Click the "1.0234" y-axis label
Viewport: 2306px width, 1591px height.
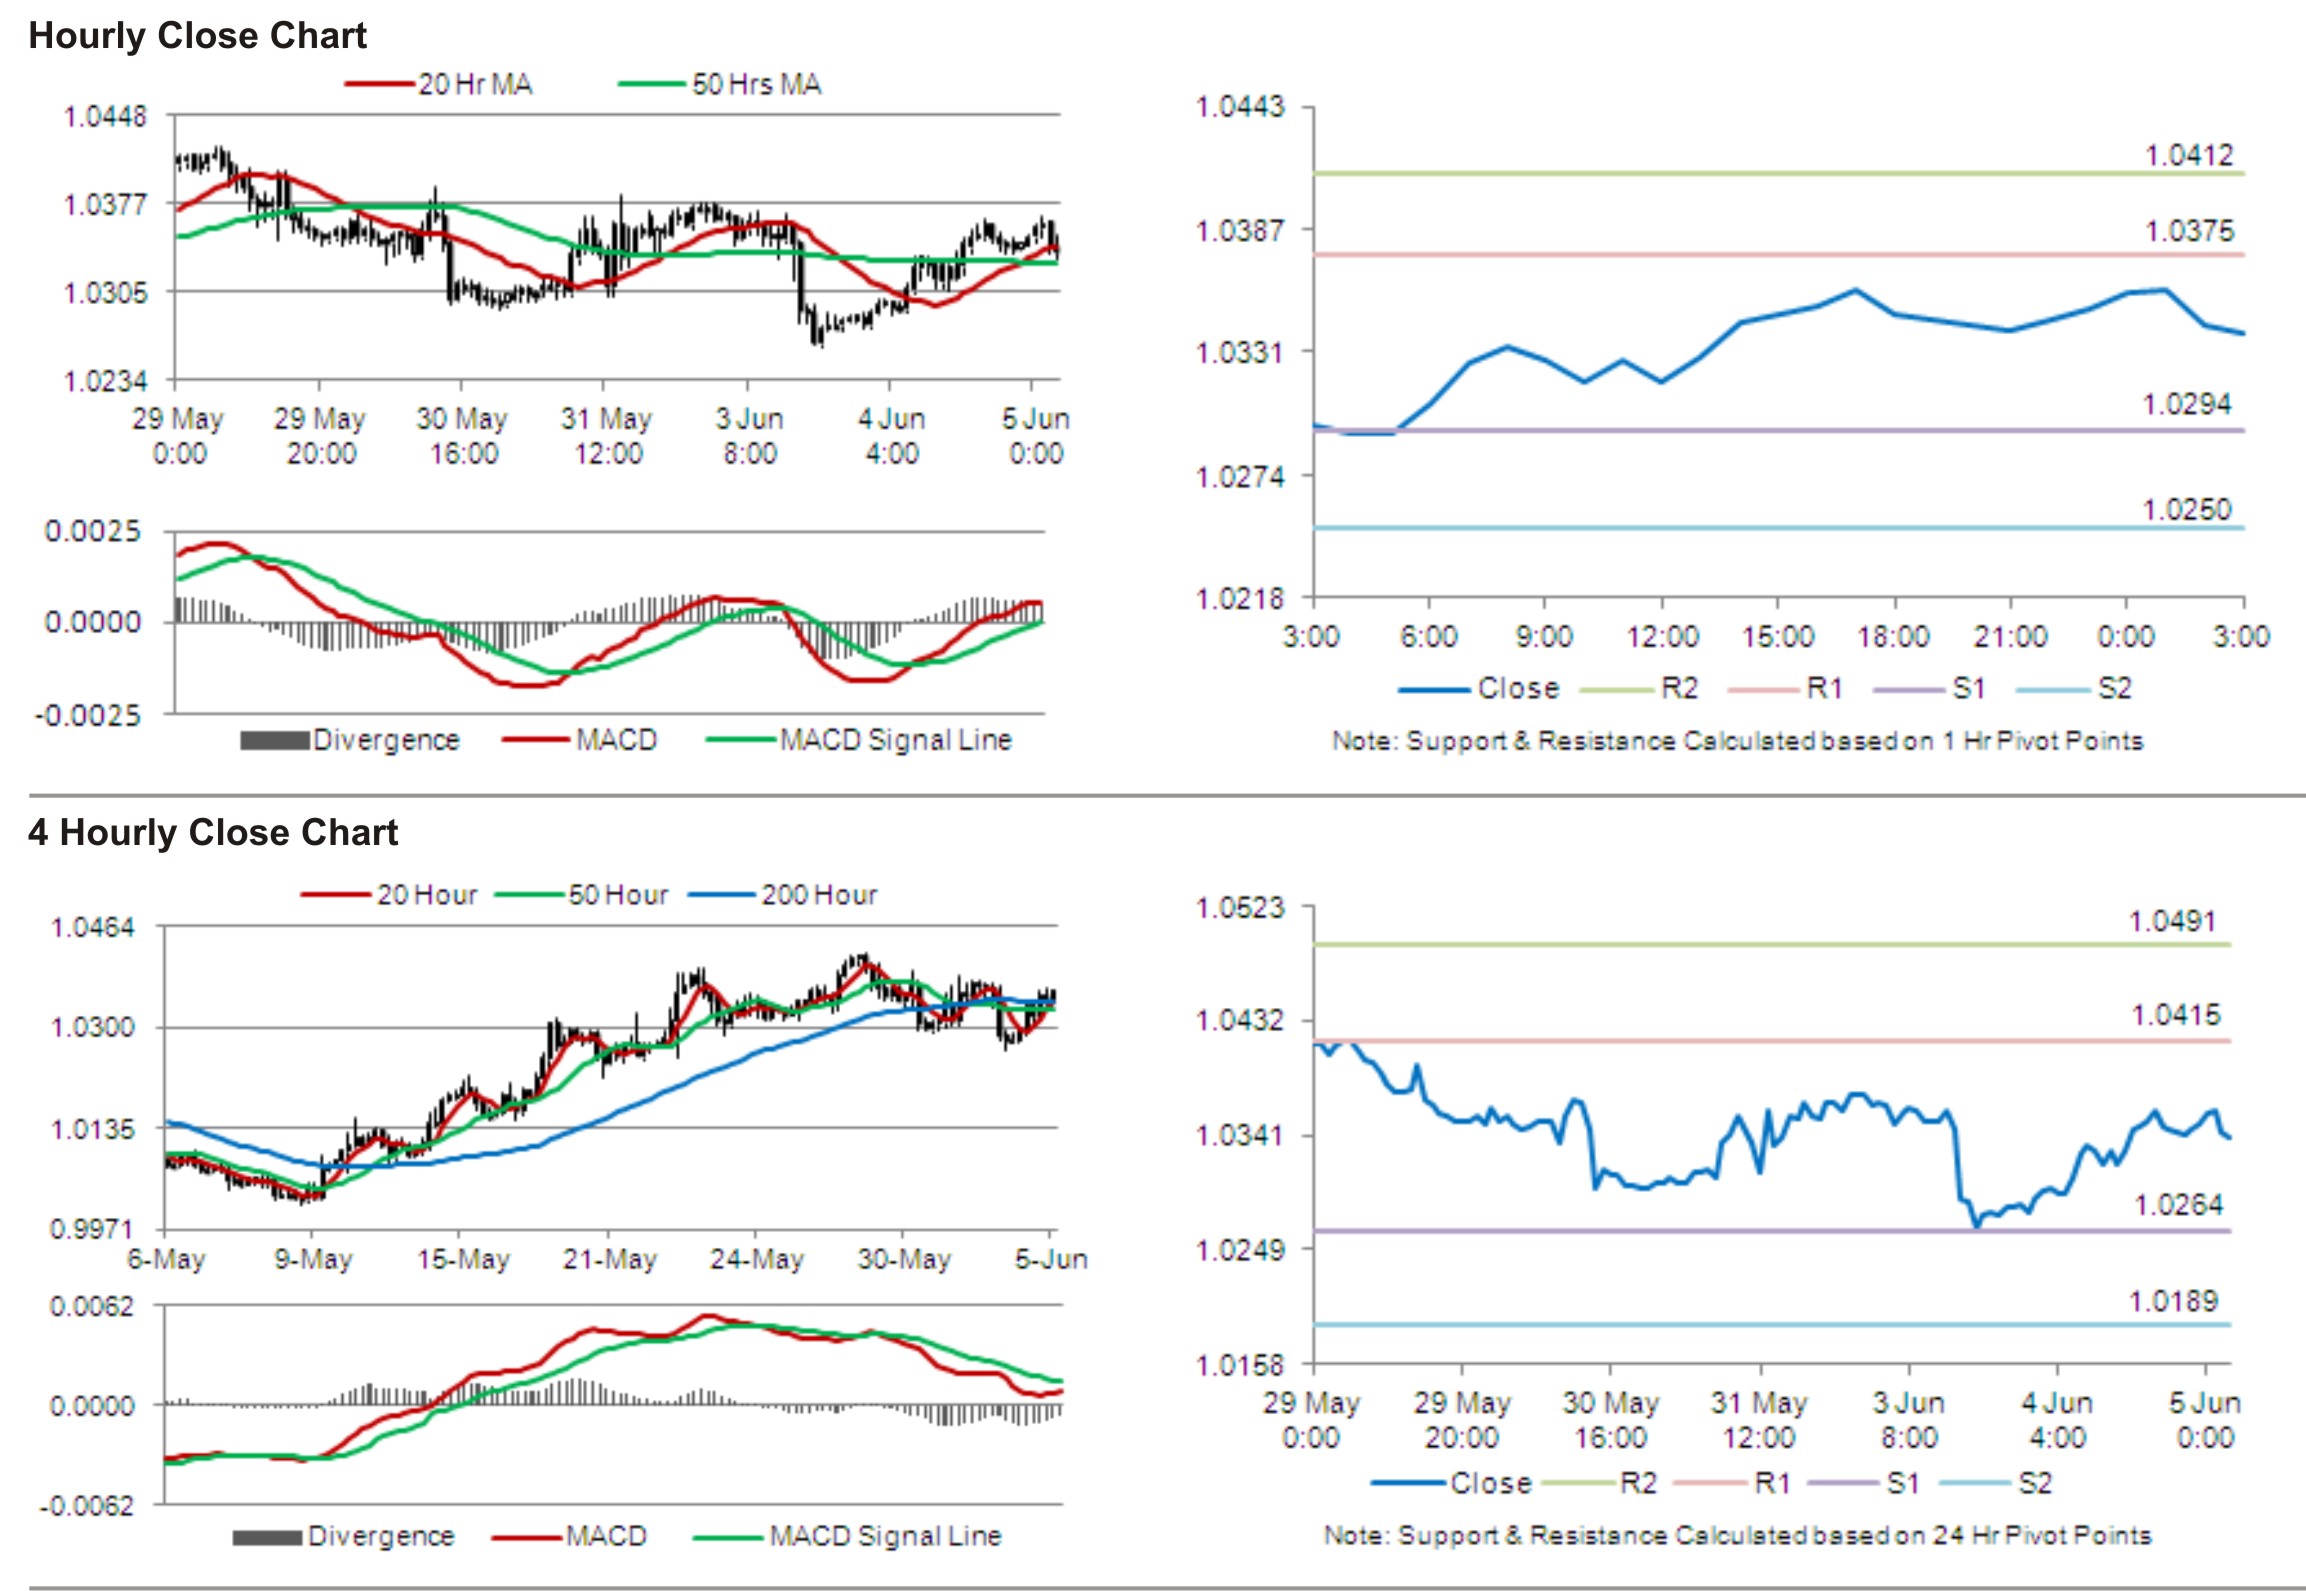pyautogui.click(x=105, y=381)
